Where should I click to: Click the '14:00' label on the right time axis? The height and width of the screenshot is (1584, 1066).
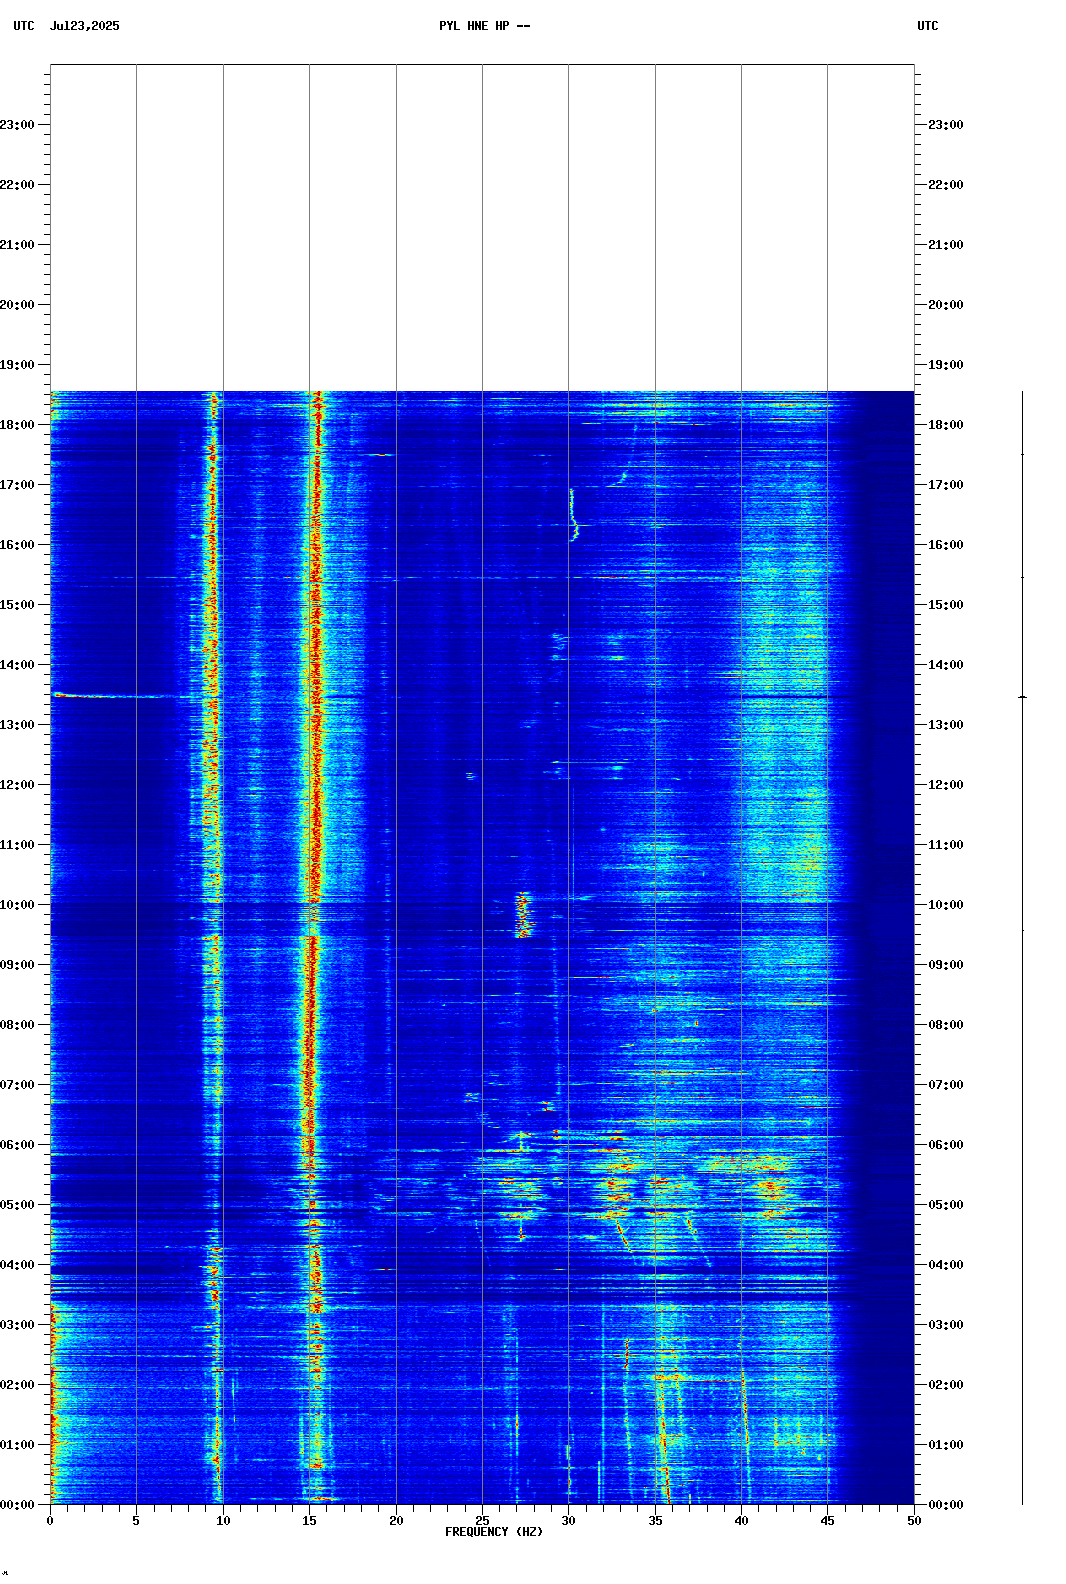(946, 665)
